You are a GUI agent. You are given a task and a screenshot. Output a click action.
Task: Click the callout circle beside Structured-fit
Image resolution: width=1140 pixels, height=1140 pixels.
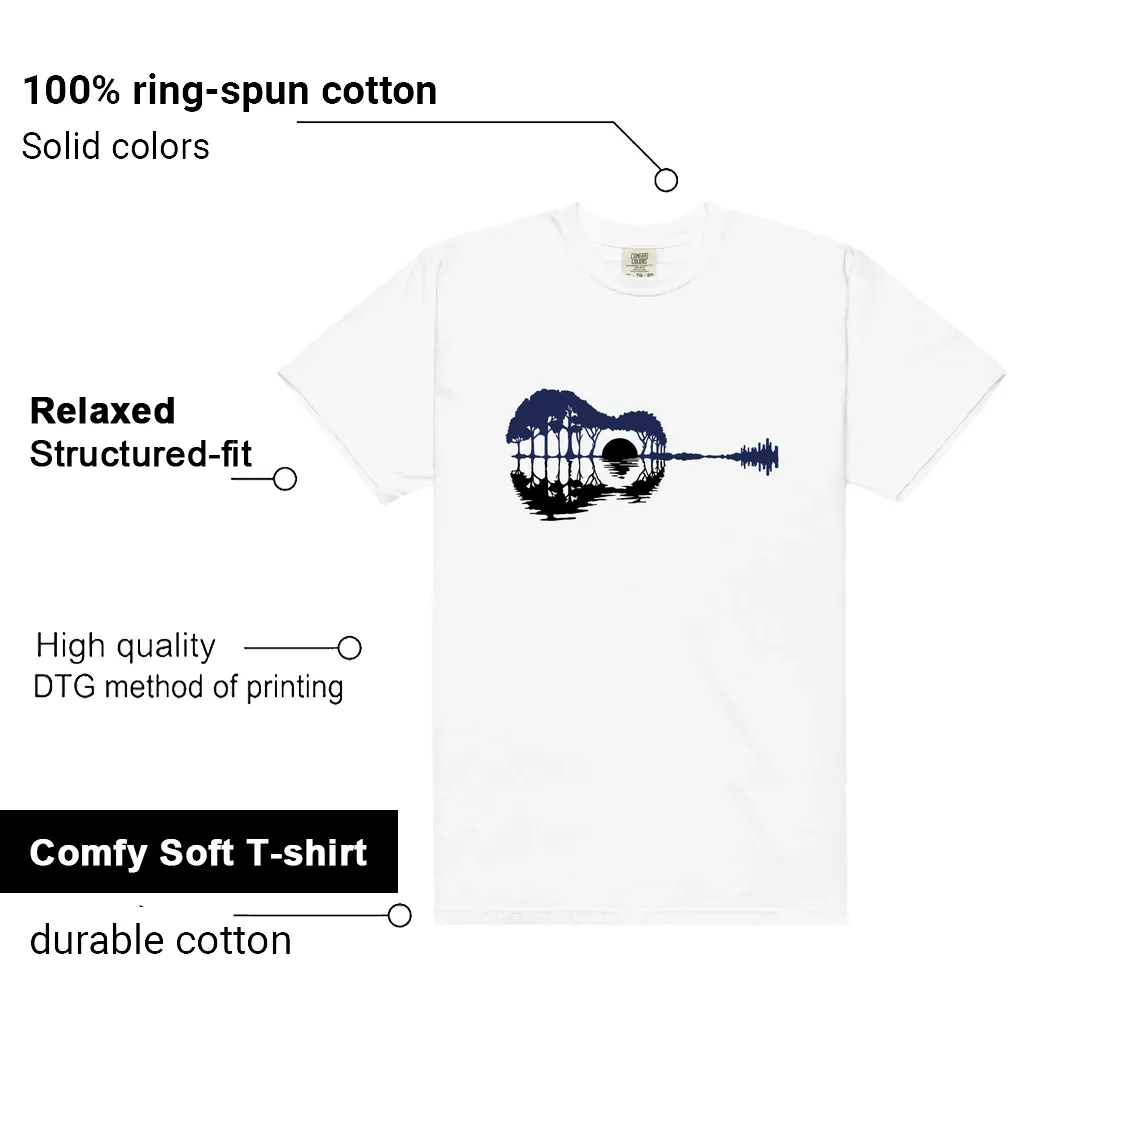coord(284,478)
